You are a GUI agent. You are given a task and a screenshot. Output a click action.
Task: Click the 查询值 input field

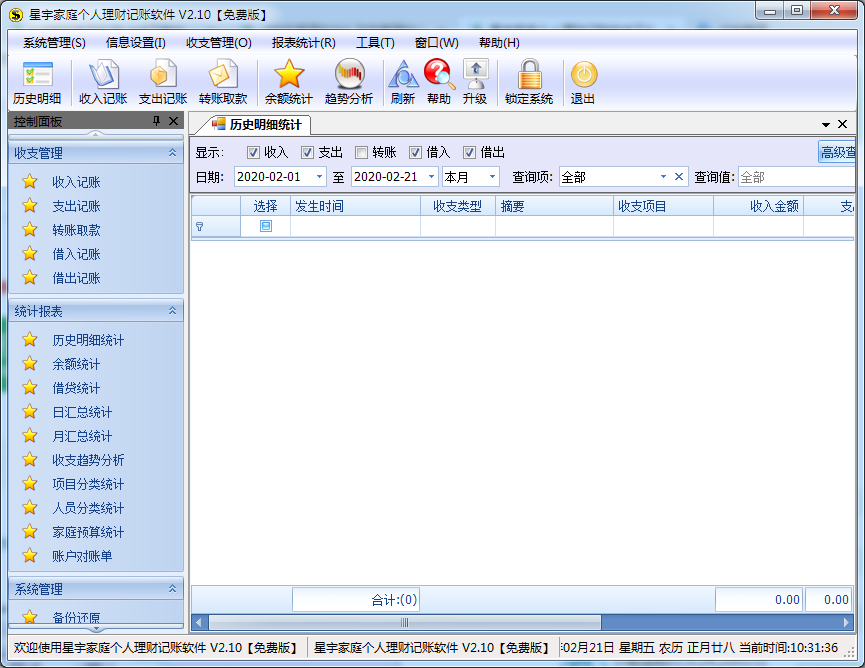(797, 177)
